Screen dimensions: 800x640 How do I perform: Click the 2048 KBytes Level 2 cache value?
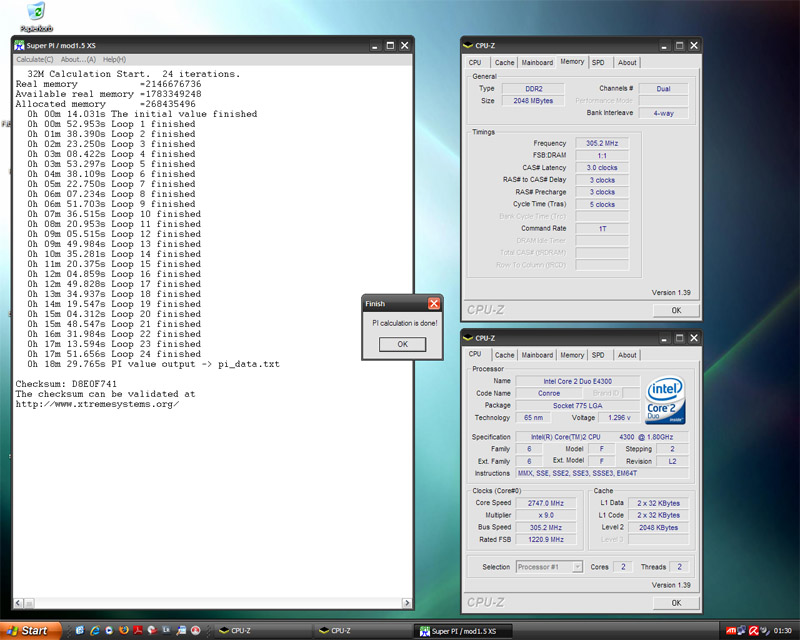[x=658, y=527]
